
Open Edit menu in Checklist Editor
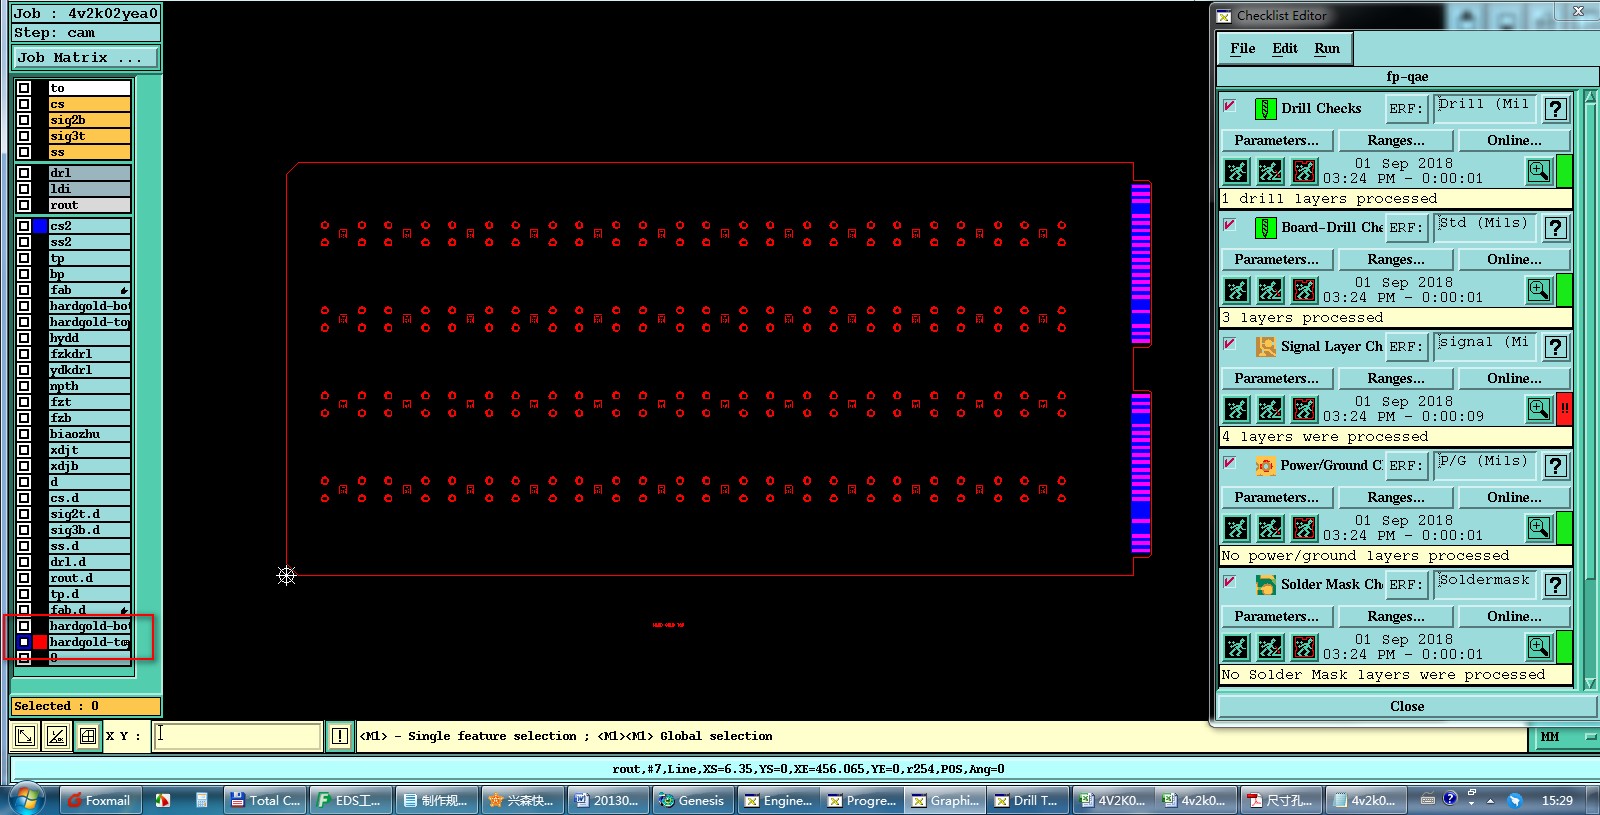click(1285, 48)
